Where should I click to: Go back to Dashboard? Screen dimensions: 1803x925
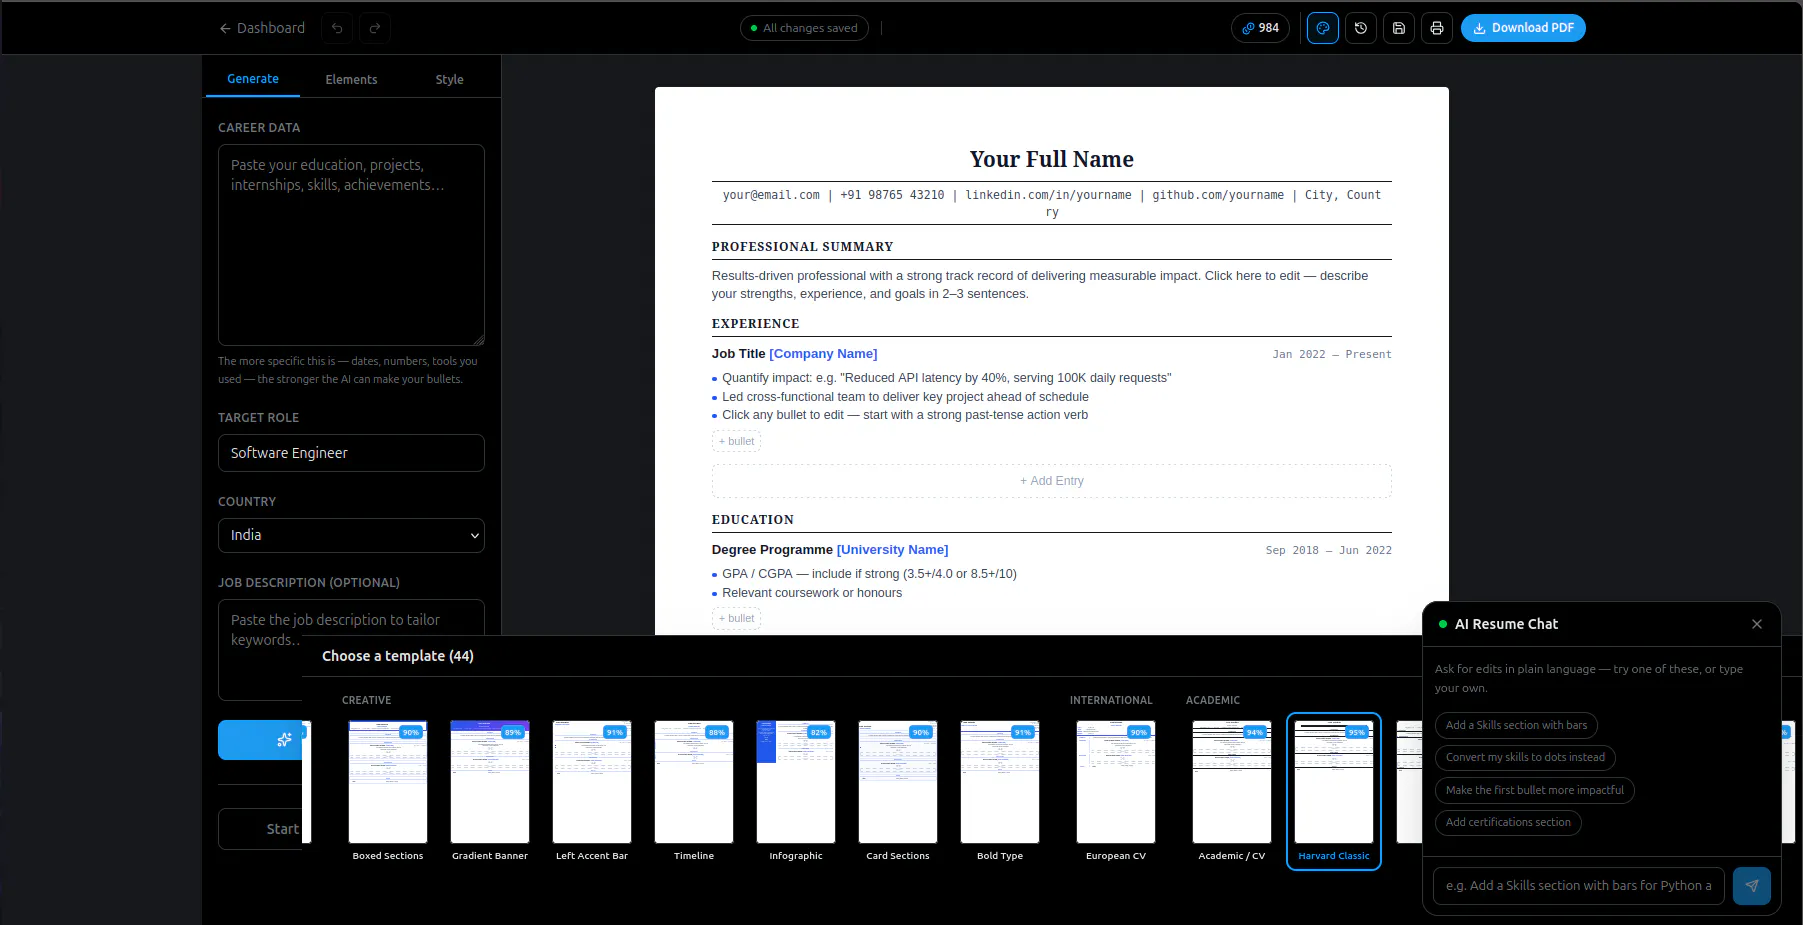click(262, 28)
